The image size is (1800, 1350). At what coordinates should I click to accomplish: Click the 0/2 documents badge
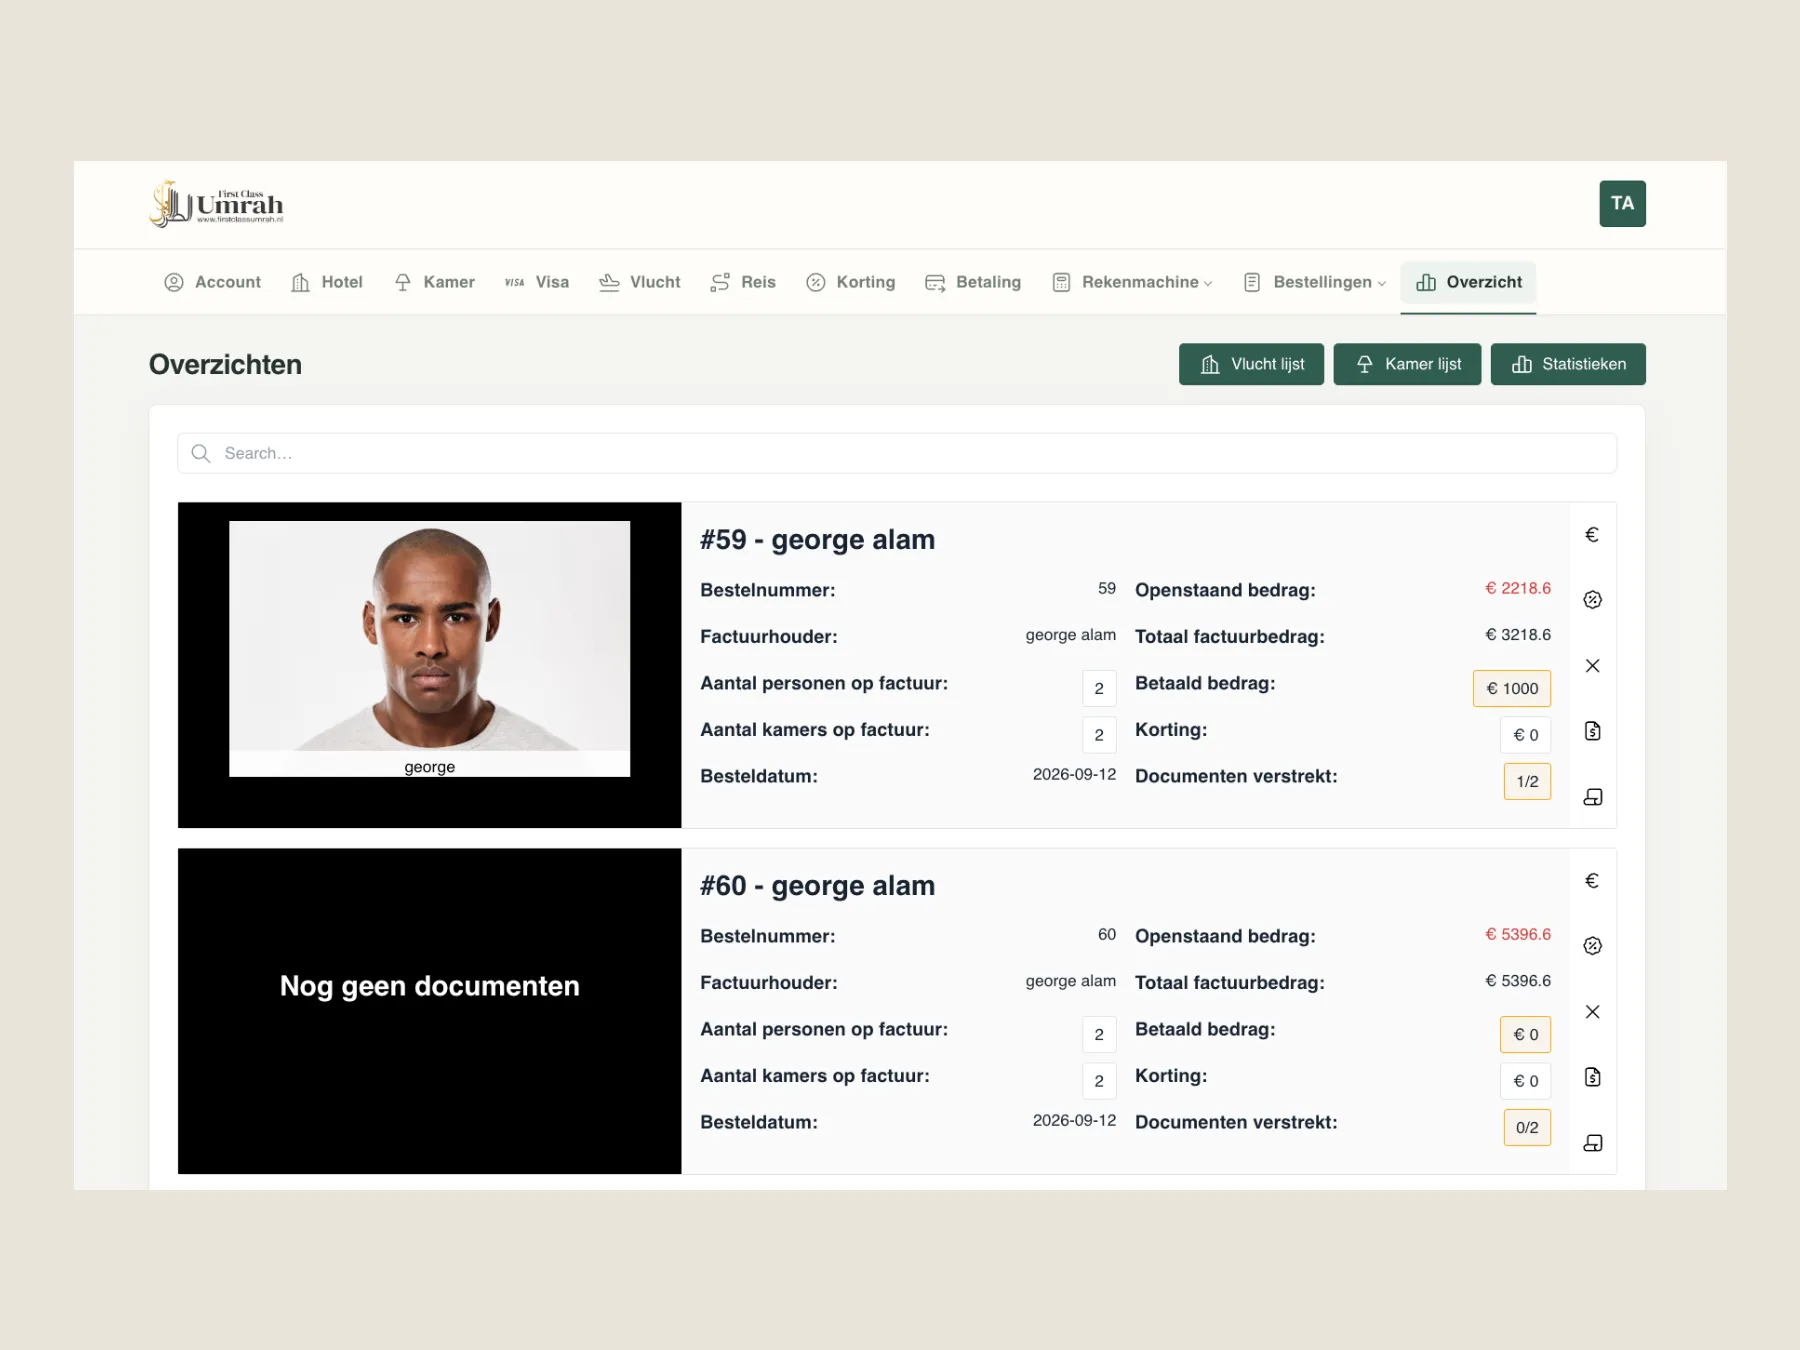click(1527, 1128)
